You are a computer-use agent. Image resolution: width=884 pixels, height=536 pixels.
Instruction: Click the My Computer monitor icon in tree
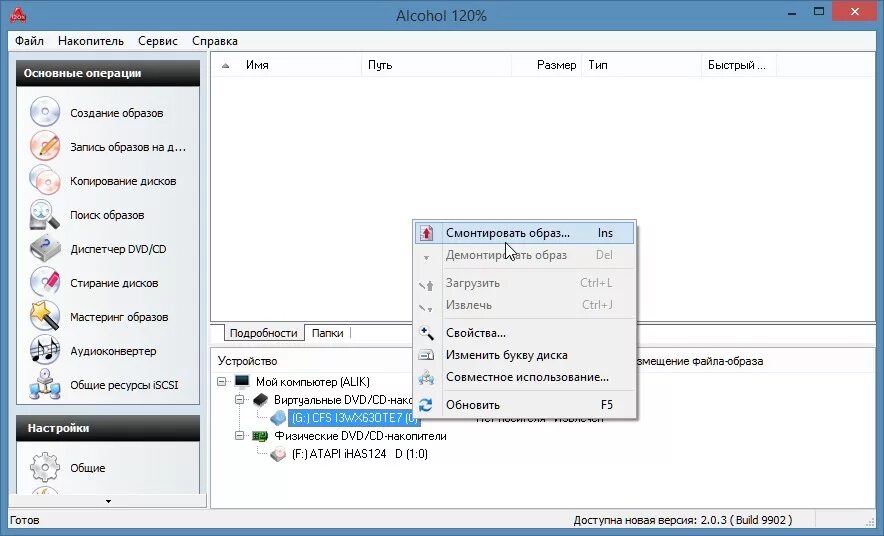pyautogui.click(x=242, y=382)
